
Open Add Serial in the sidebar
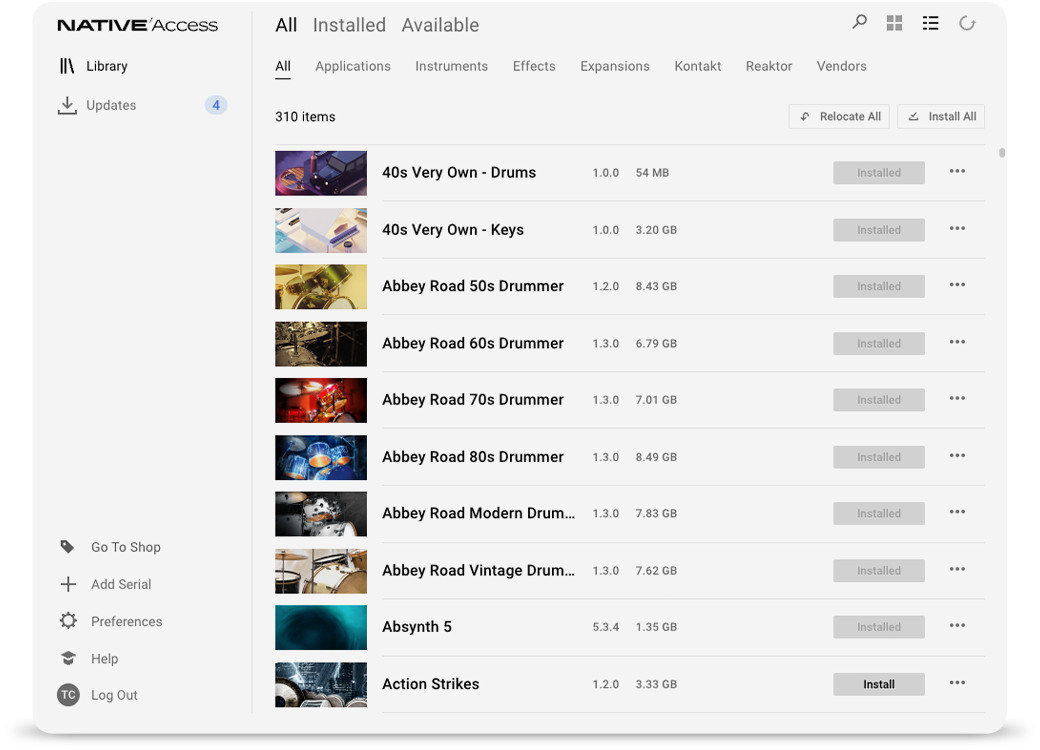pos(121,584)
